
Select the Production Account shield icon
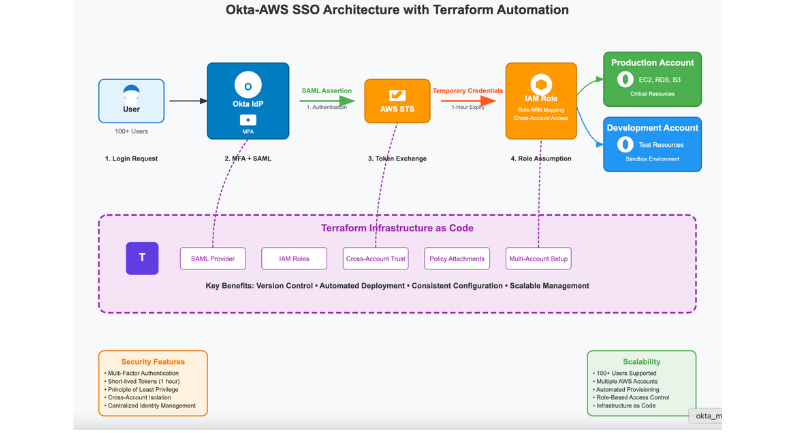tap(624, 80)
